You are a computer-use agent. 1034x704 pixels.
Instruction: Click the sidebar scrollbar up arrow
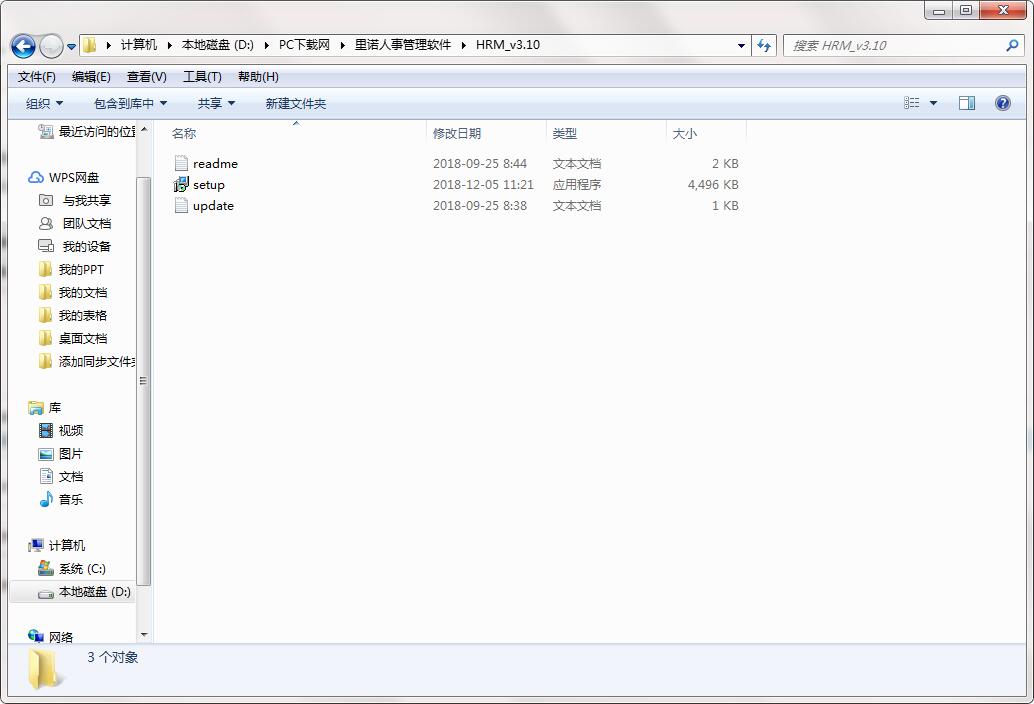pyautogui.click(x=144, y=130)
